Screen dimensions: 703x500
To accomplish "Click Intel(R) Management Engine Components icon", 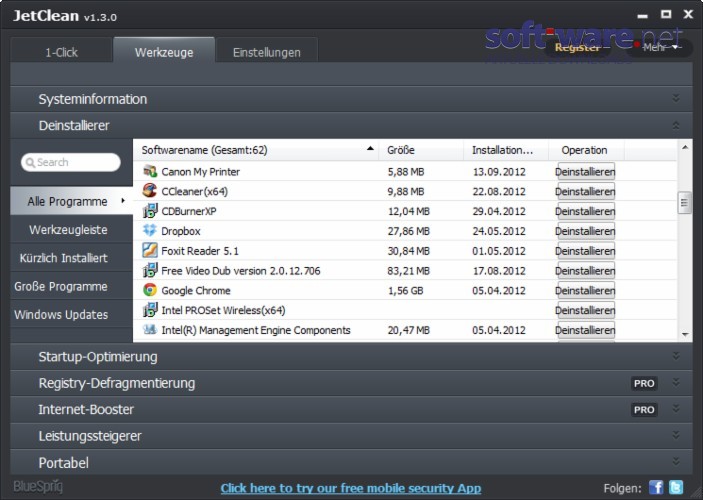I will (150, 329).
